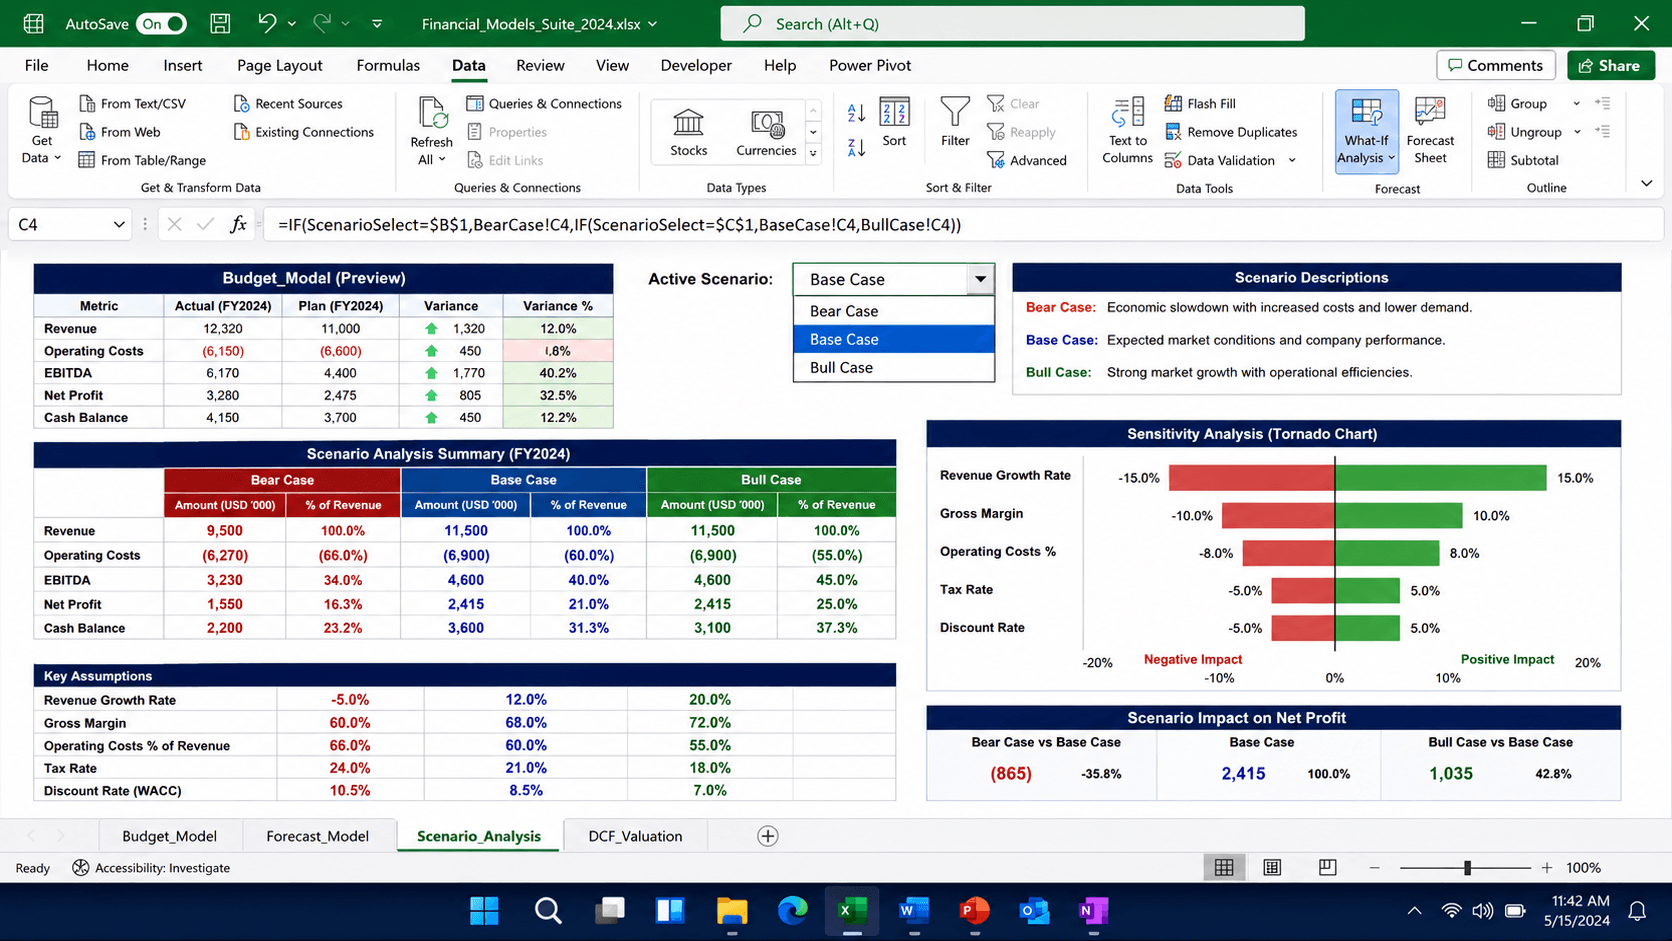
Task: Collapse the ribbon with the chevron
Action: [x=1647, y=183]
